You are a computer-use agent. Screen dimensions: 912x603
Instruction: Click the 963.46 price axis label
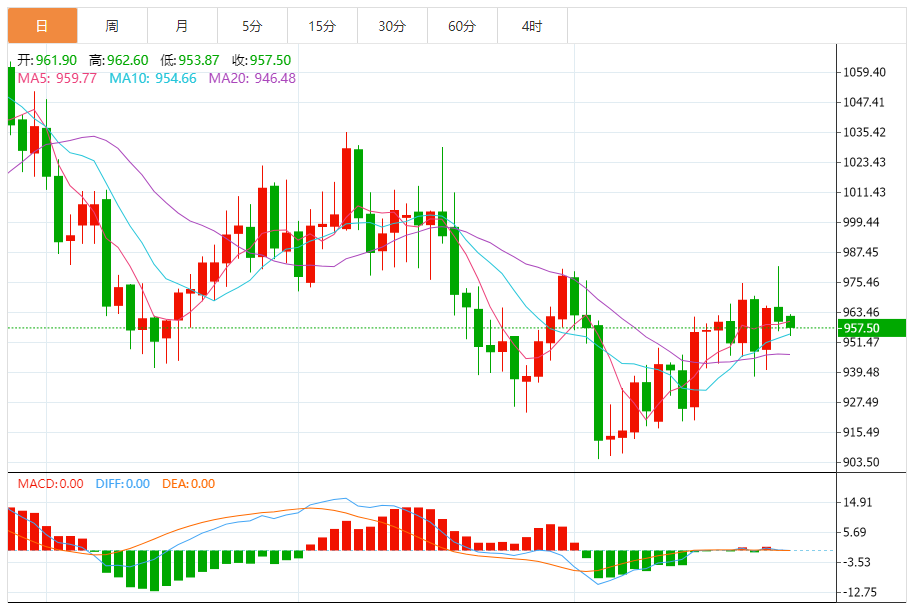(861, 312)
